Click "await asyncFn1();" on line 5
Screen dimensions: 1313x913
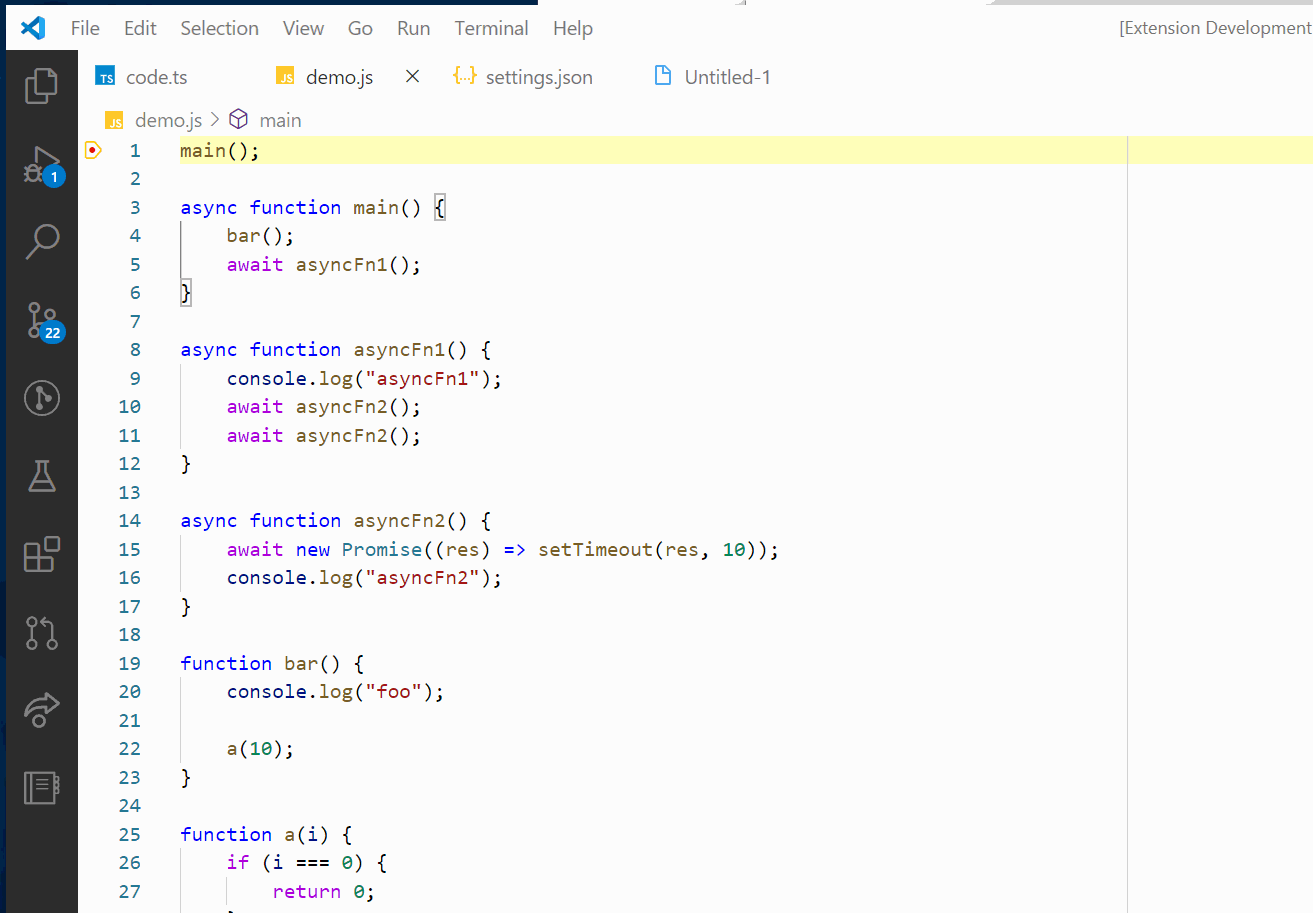point(324,265)
